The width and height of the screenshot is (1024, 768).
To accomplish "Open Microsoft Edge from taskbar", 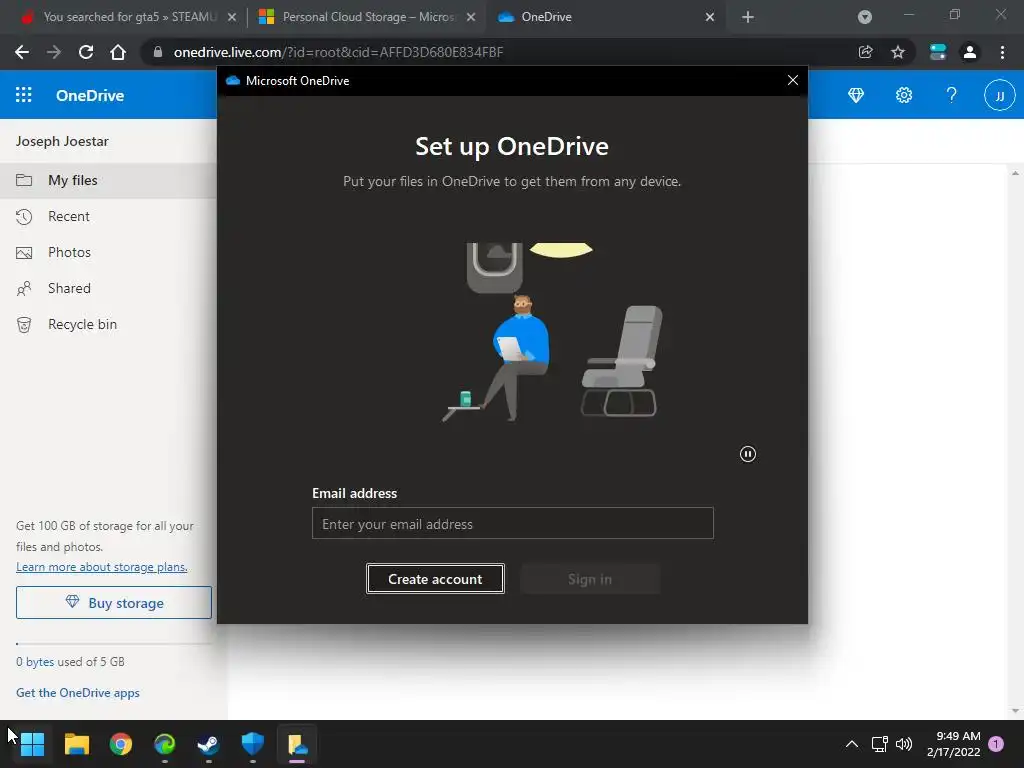I will pos(165,744).
